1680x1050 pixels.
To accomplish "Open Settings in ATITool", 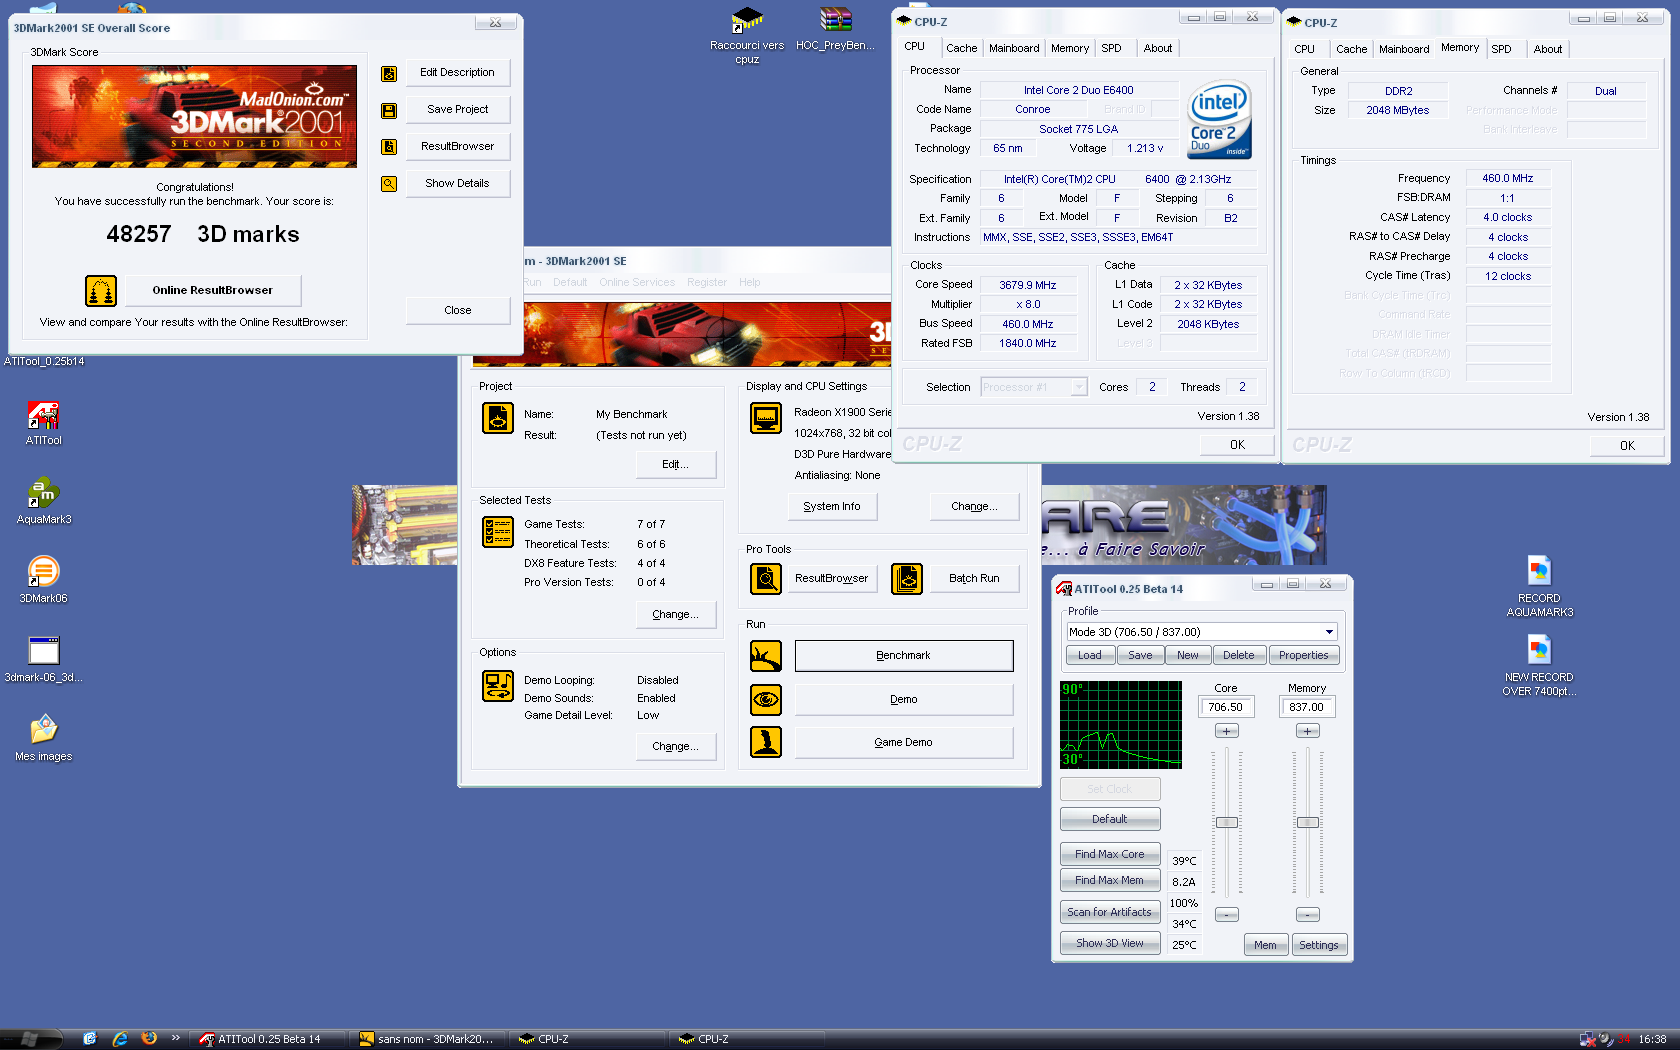I will pos(1319,945).
